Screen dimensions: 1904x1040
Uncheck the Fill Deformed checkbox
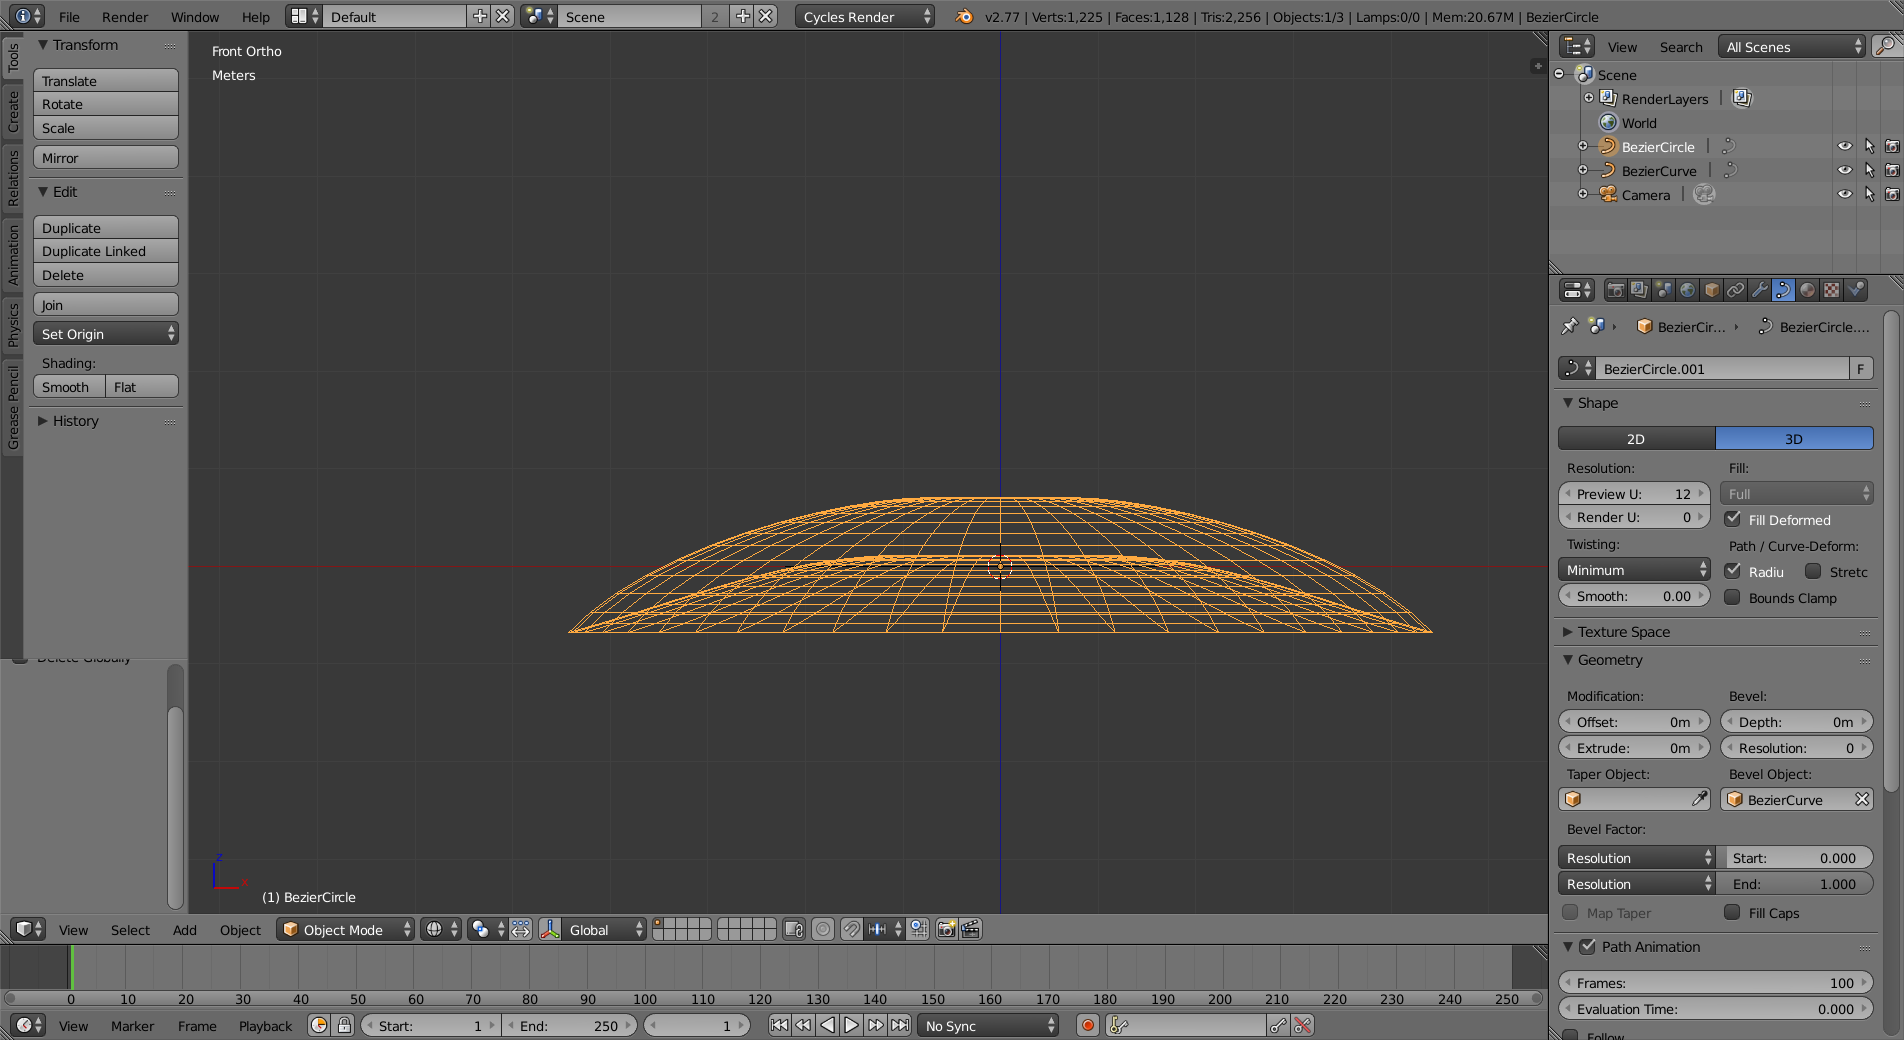1733,519
